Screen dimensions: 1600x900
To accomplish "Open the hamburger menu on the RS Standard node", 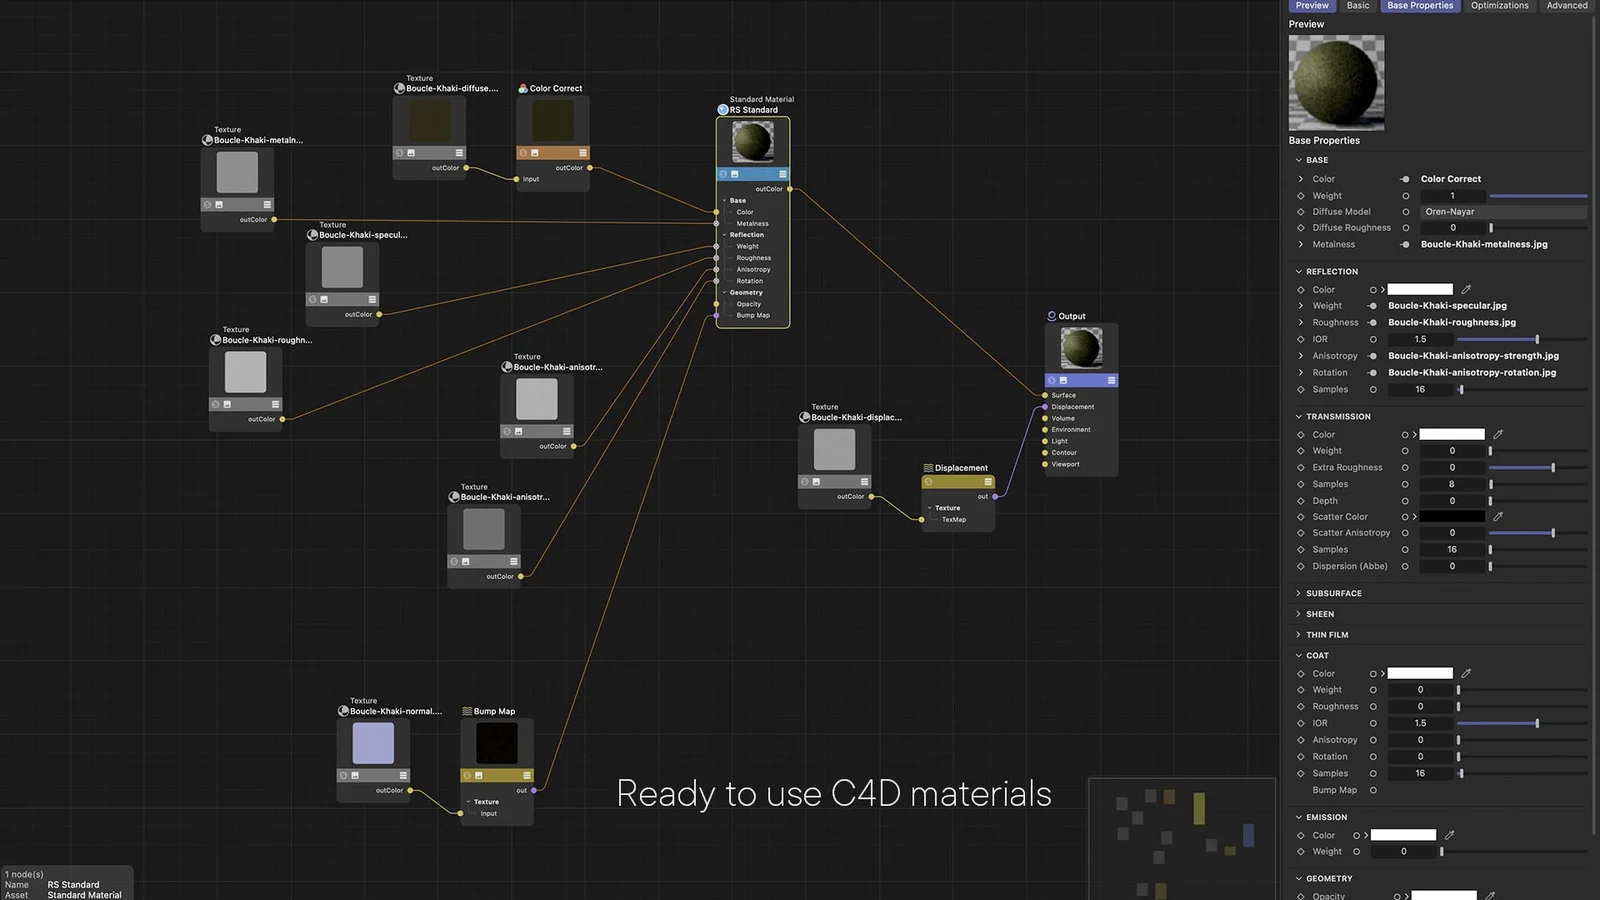I will [783, 173].
